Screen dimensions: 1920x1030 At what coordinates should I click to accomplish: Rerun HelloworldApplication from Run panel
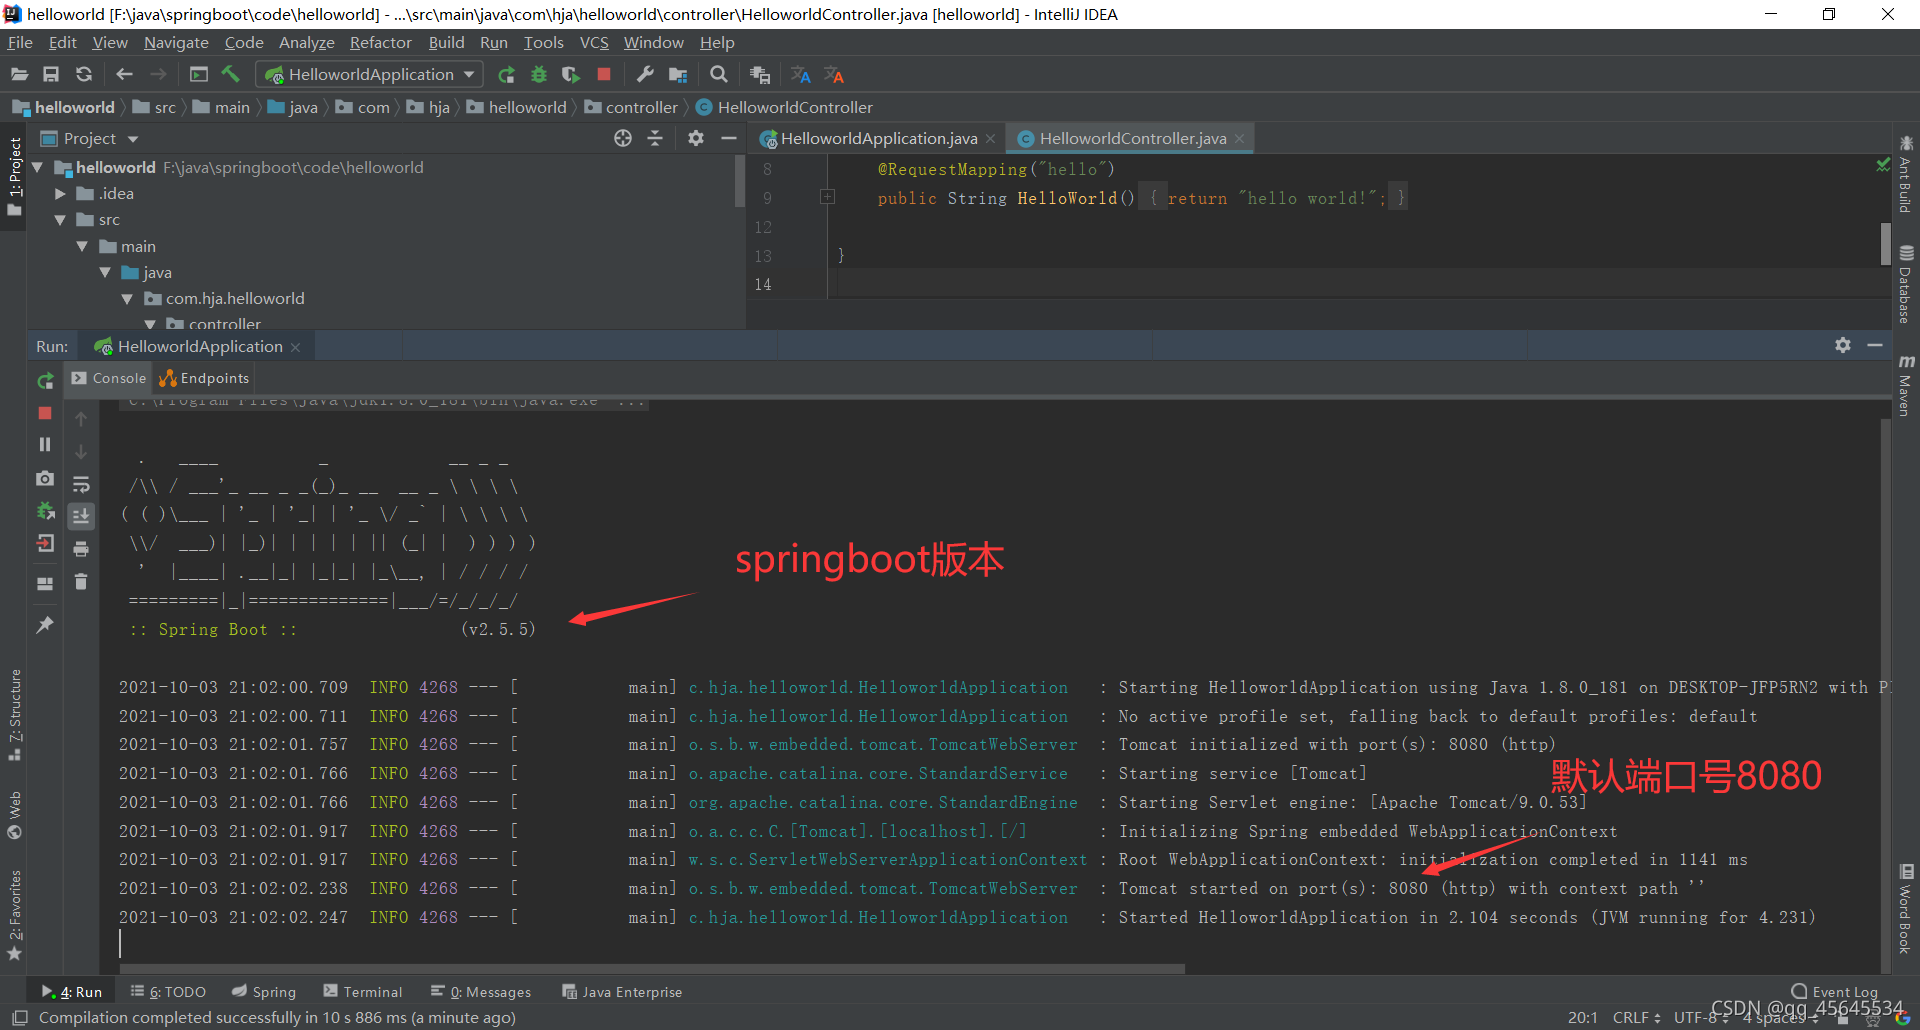[x=45, y=381]
